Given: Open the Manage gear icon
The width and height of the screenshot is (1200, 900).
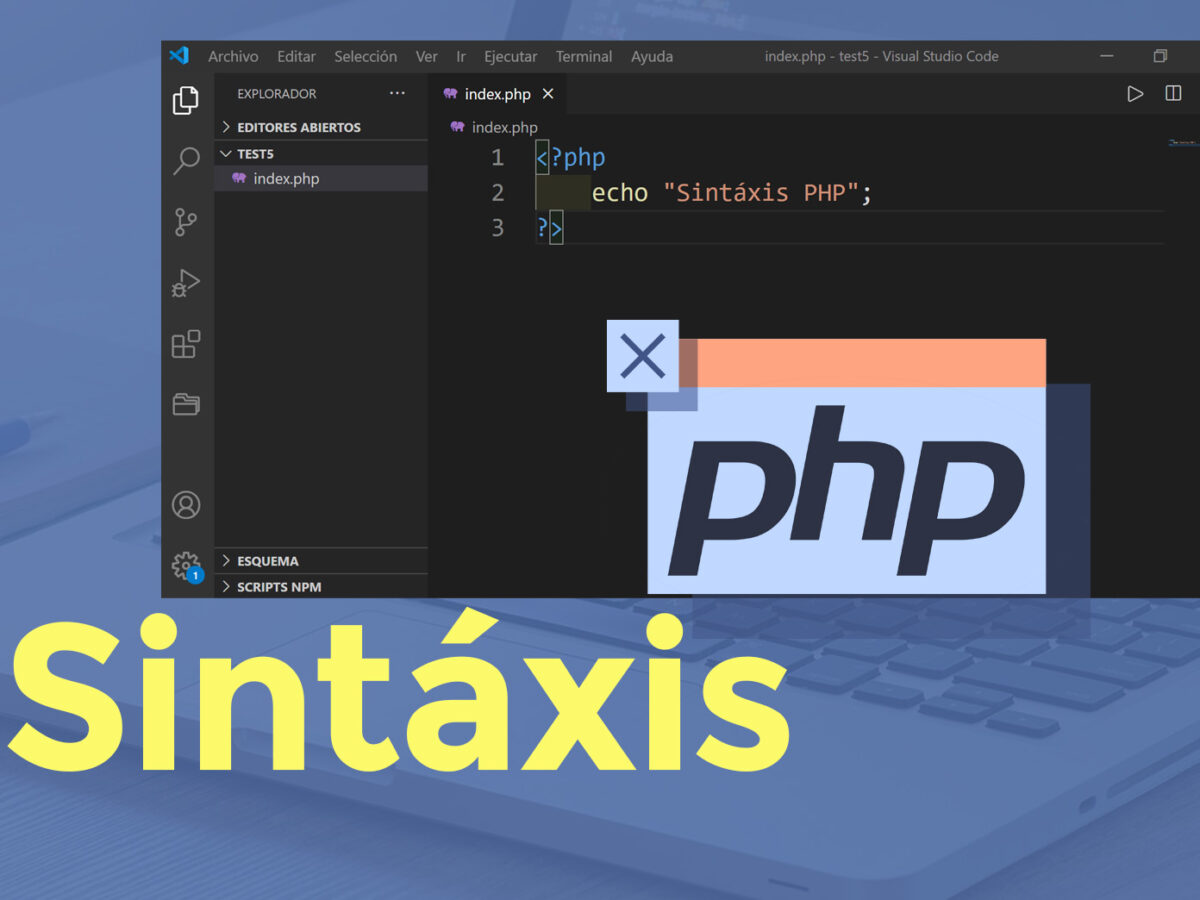Looking at the screenshot, I should click(x=186, y=566).
